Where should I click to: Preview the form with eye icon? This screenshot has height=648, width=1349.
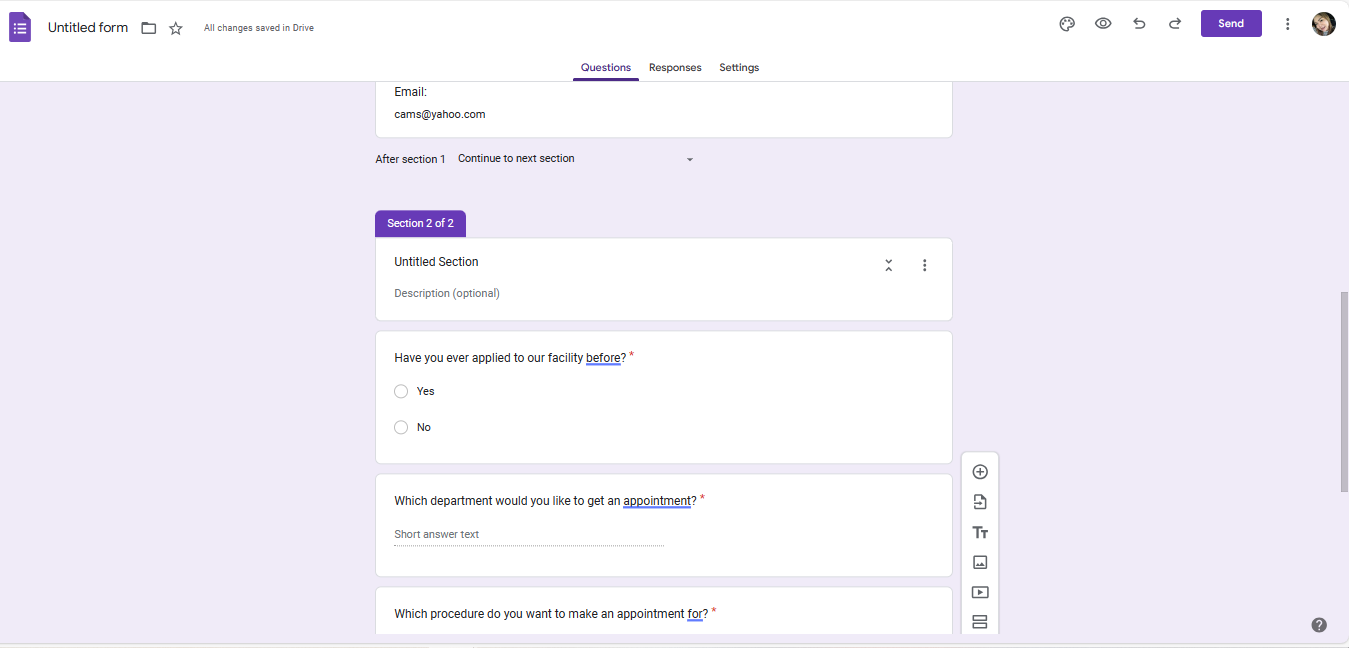click(x=1103, y=24)
